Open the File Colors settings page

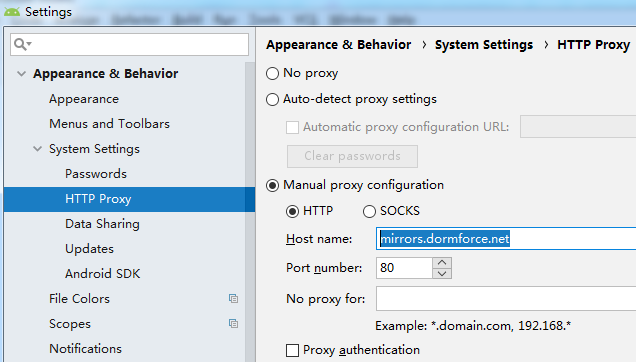[x=80, y=299]
